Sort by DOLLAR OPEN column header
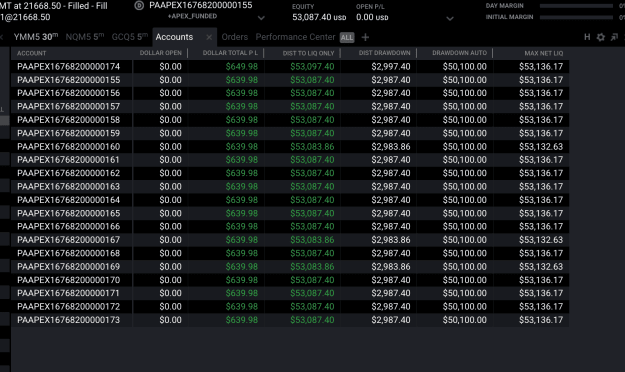Image resolution: width=625 pixels, height=372 pixels. (x=161, y=53)
